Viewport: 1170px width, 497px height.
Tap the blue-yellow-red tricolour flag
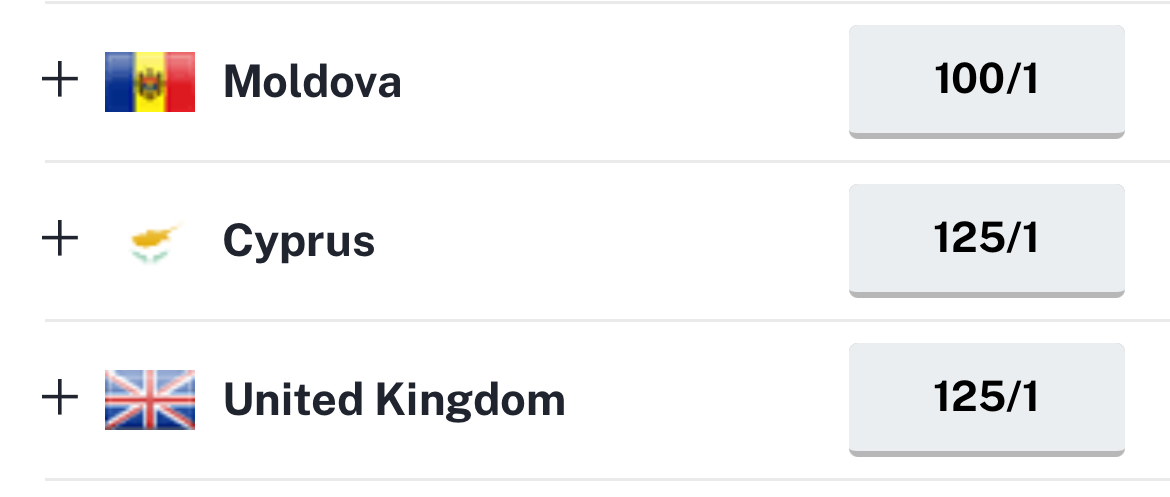coord(150,82)
